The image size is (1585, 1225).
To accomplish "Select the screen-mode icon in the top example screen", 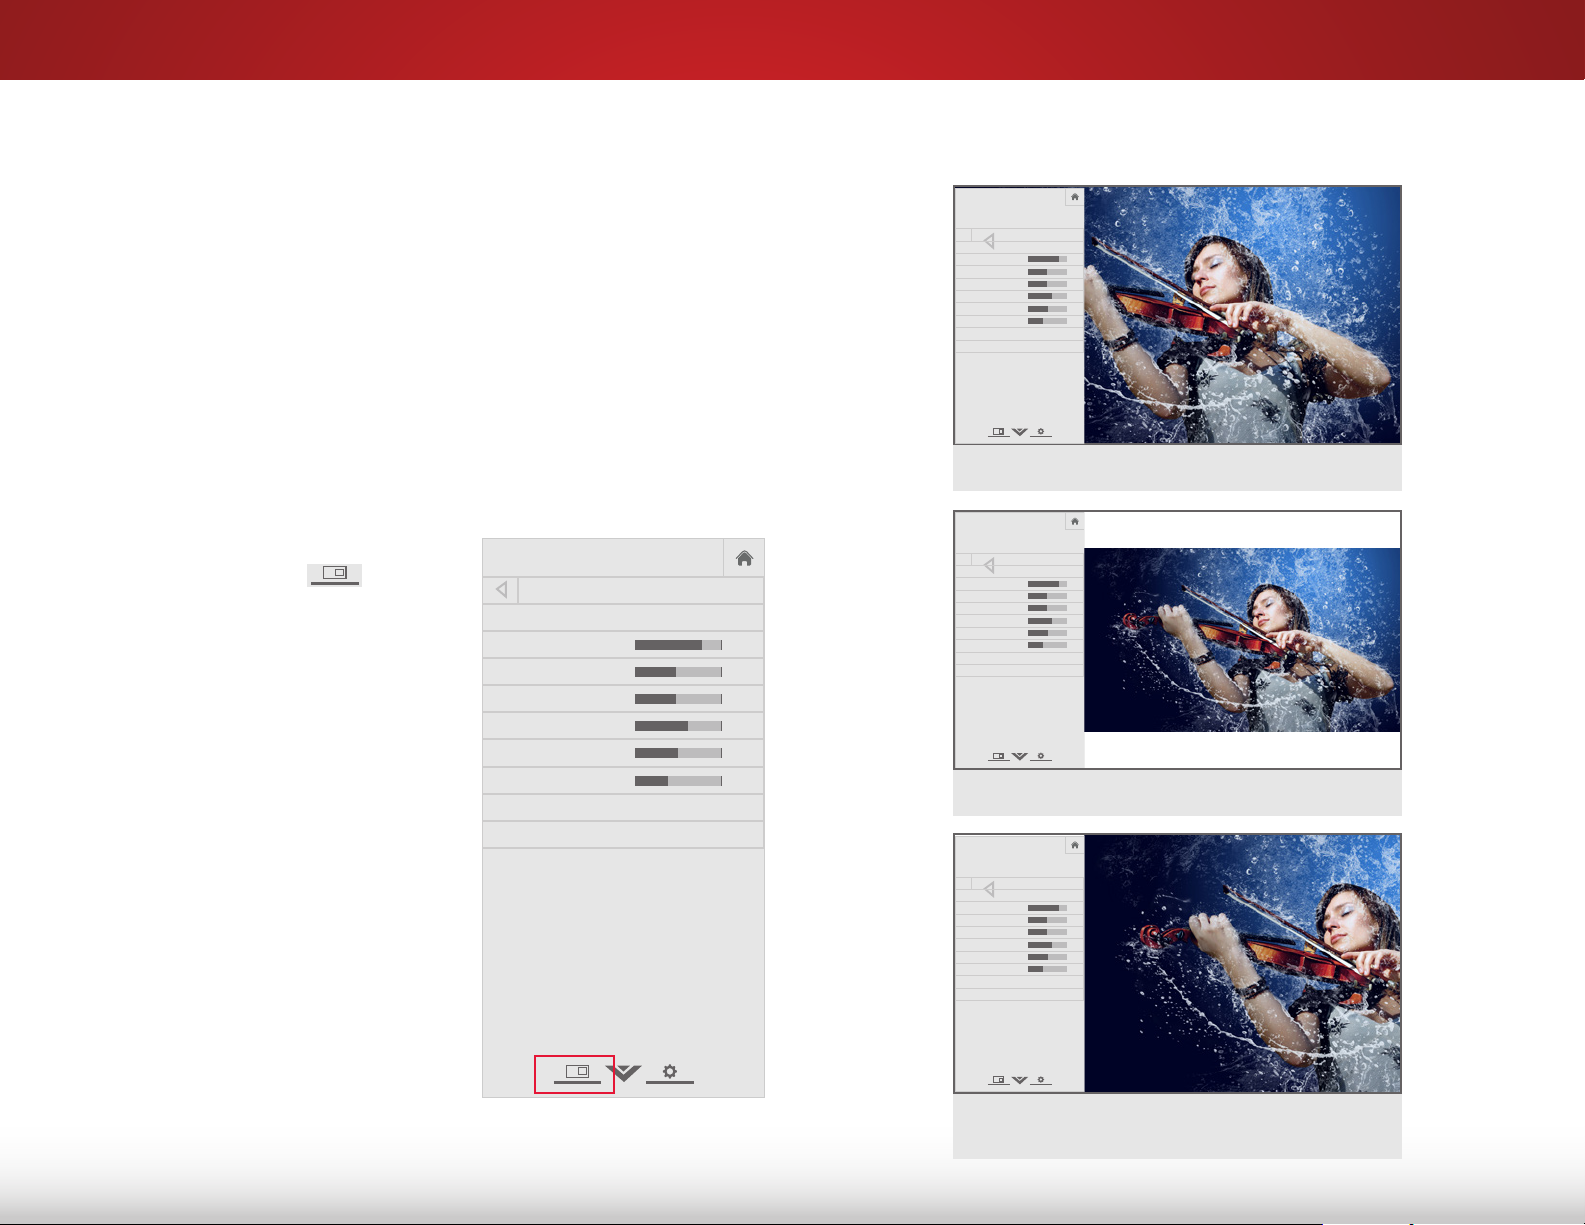I will (998, 432).
